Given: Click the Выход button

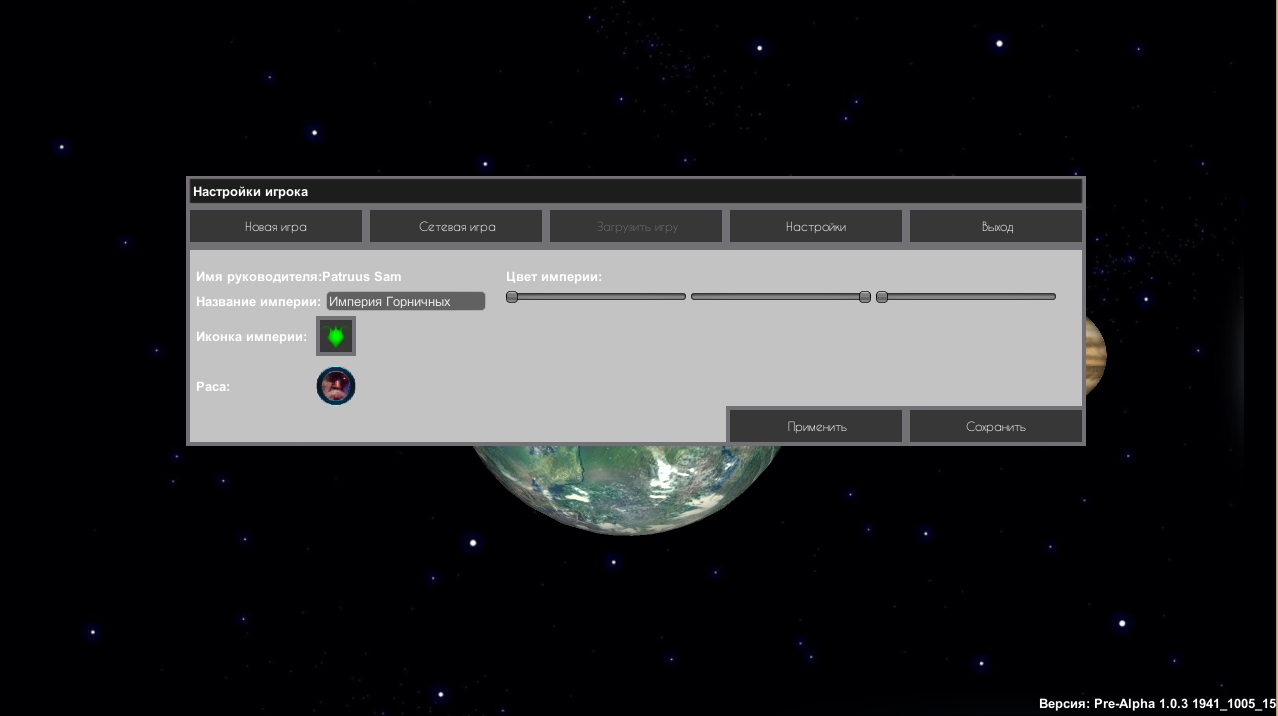Looking at the screenshot, I should point(996,227).
